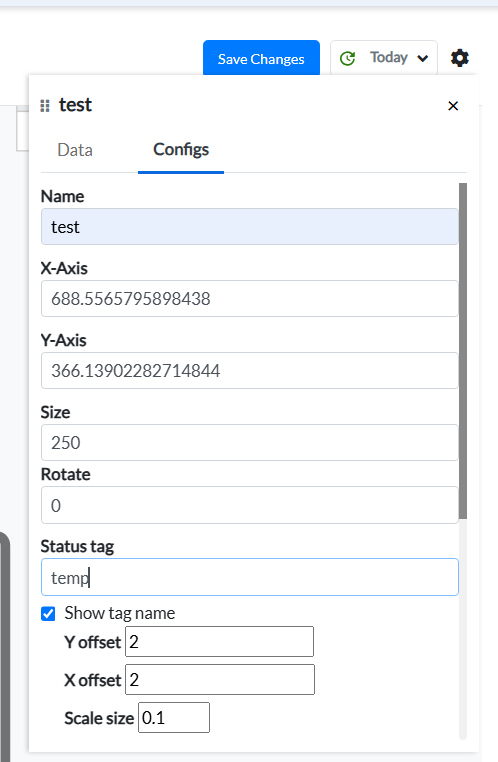
Task: Click the Y-Axis value field
Action: [250, 370]
